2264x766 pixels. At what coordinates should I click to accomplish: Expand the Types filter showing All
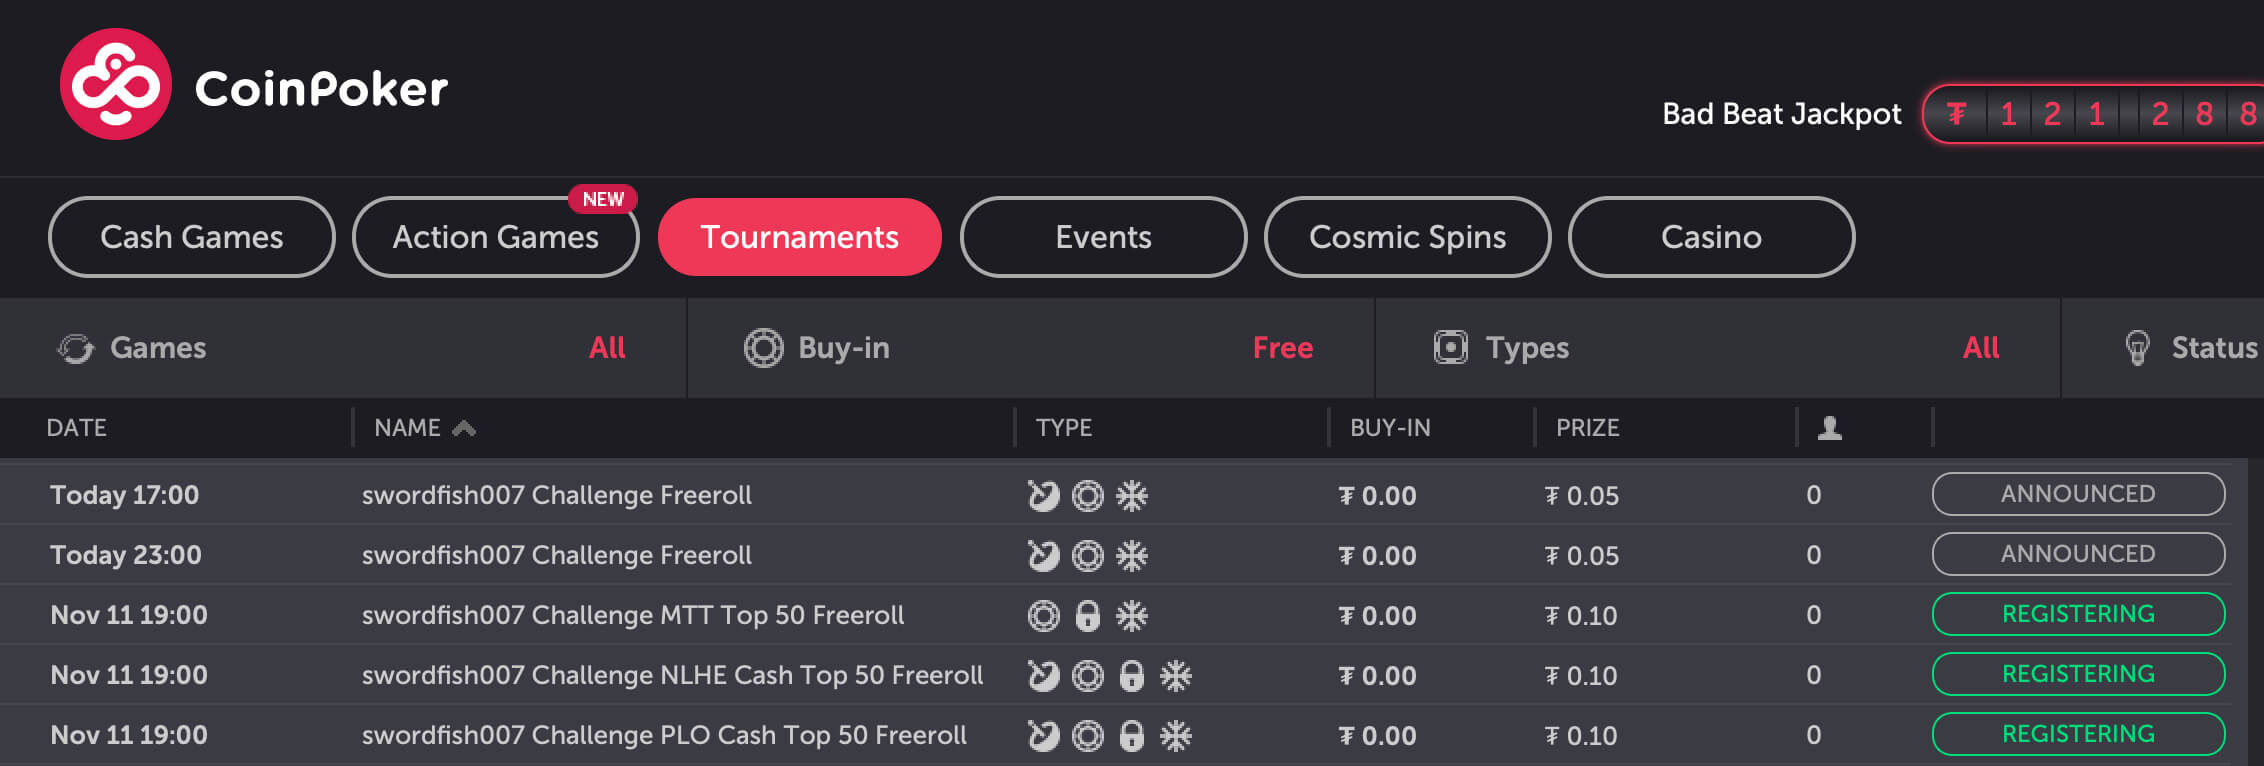1980,348
